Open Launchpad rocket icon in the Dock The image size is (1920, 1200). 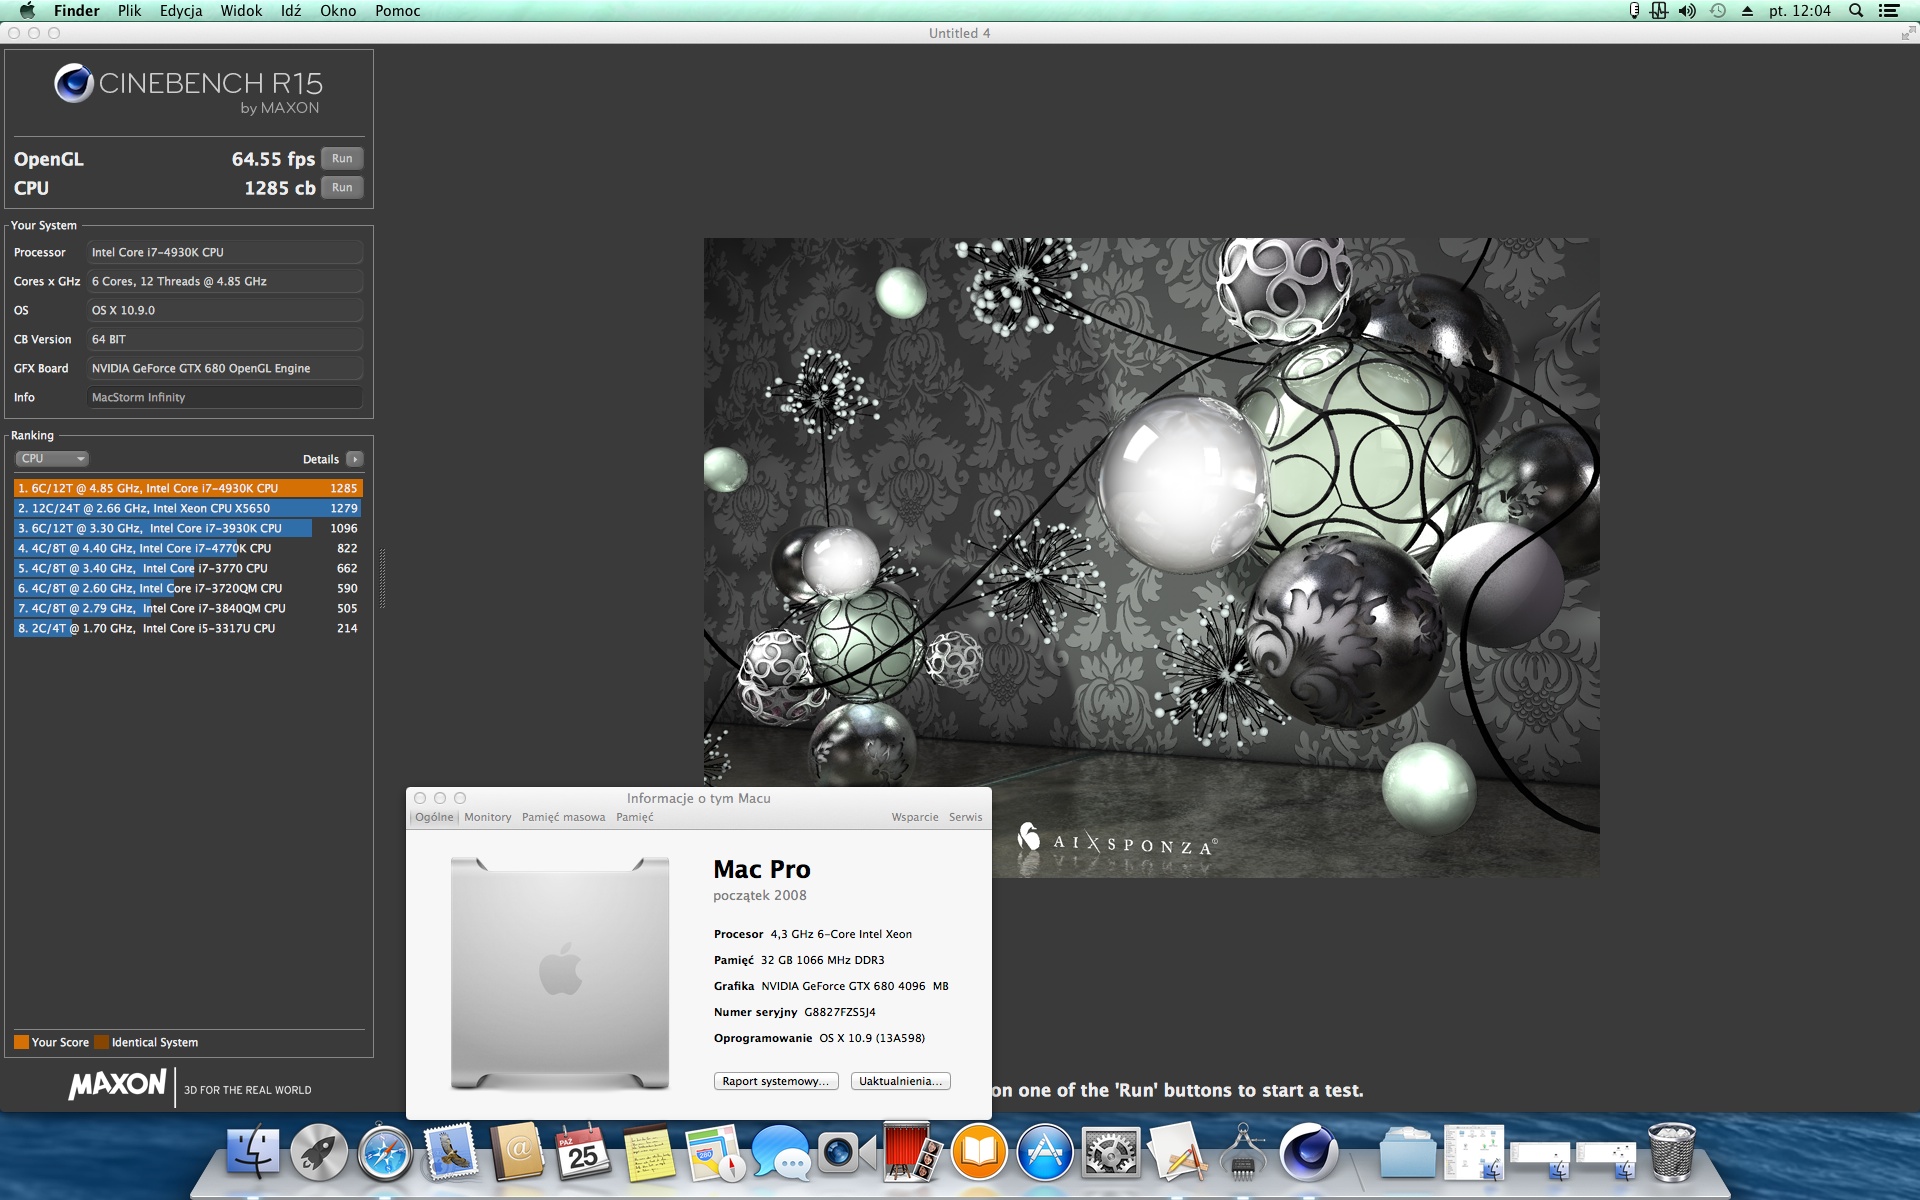tap(319, 1153)
